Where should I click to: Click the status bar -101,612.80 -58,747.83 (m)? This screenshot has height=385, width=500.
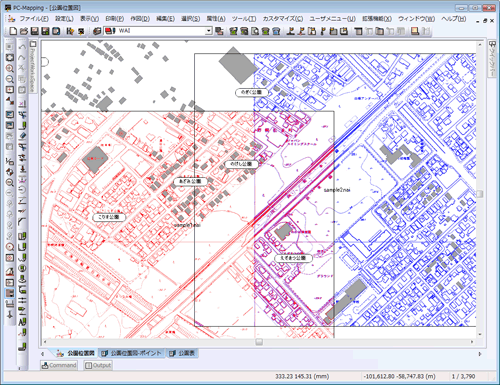coord(399,376)
